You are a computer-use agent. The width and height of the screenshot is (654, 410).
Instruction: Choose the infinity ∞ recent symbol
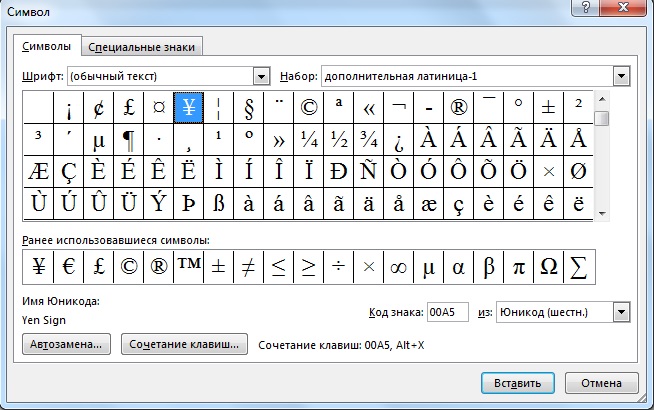399,267
